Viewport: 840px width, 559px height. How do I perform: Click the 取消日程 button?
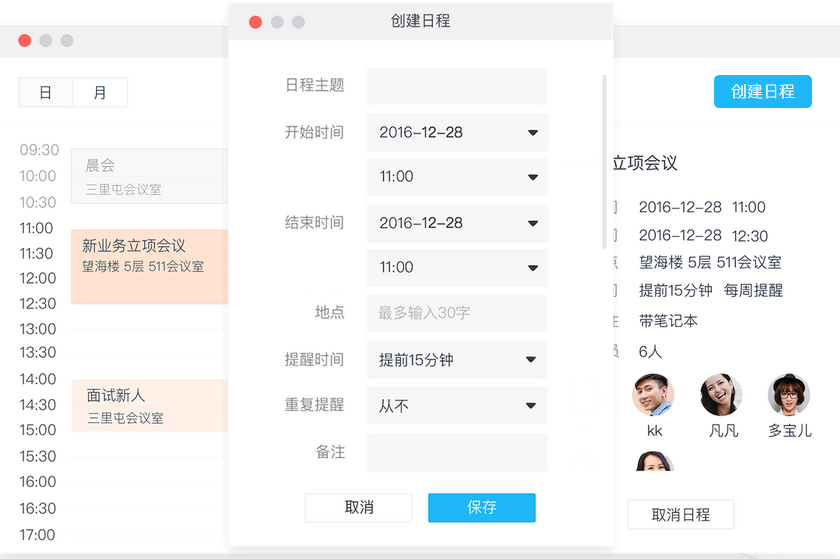coord(680,515)
